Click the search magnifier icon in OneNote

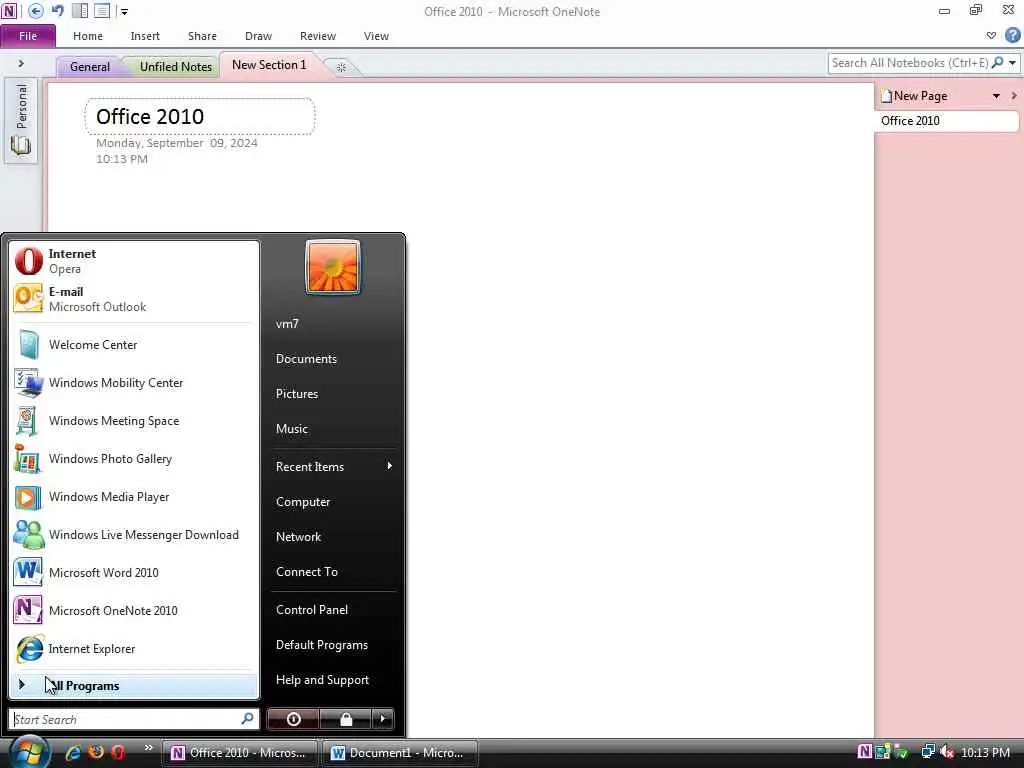click(x=998, y=63)
